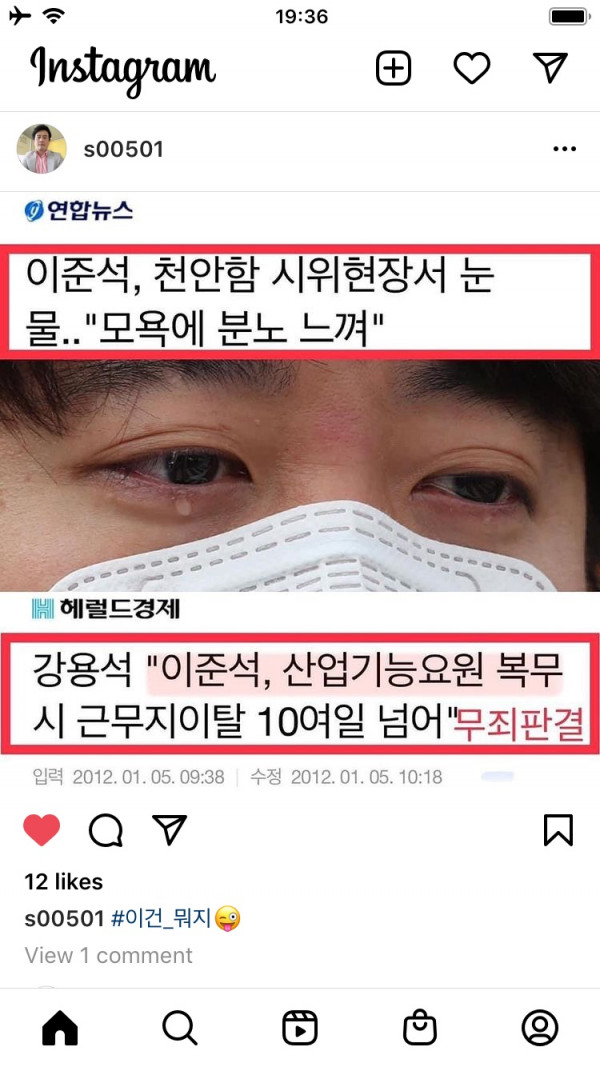View the 12 likes list
This screenshot has width=600, height=1067.
[64, 882]
